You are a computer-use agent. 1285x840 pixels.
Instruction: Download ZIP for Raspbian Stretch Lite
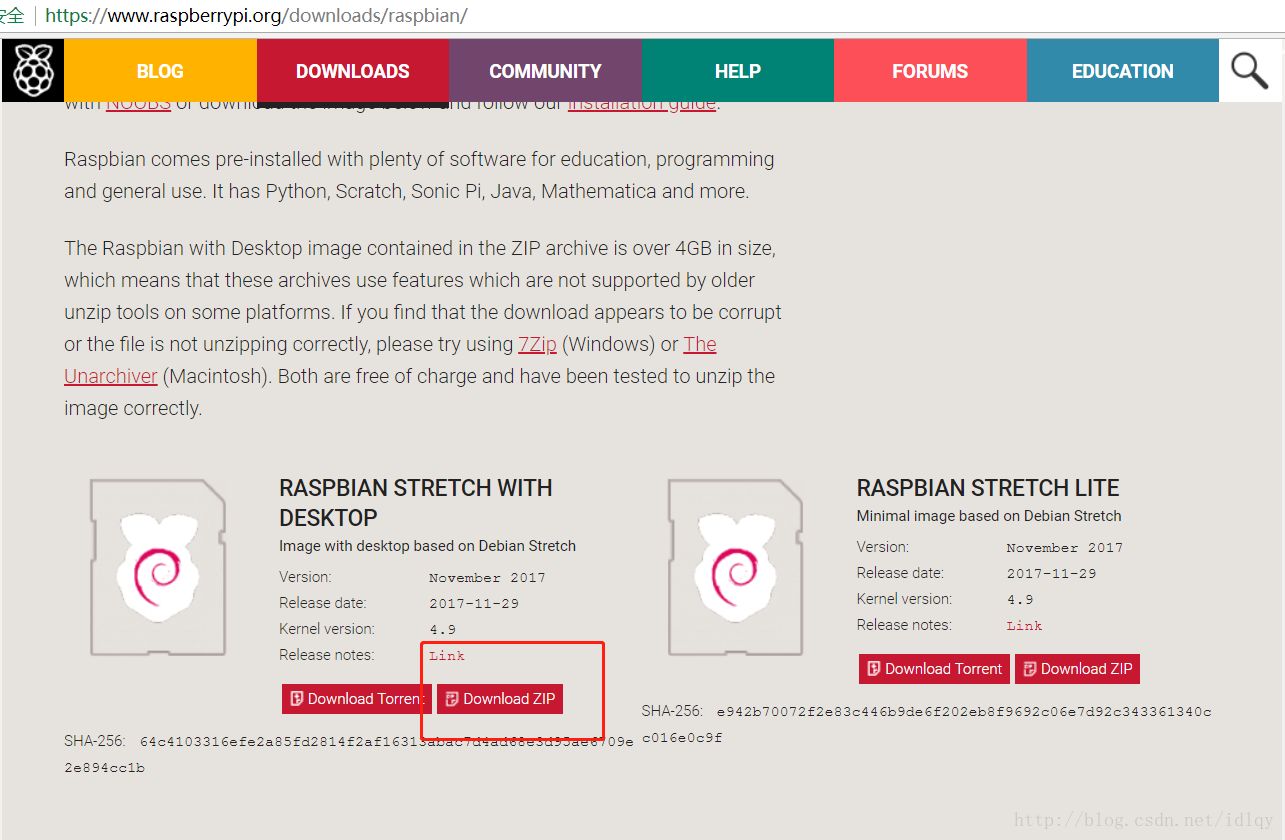point(1077,669)
